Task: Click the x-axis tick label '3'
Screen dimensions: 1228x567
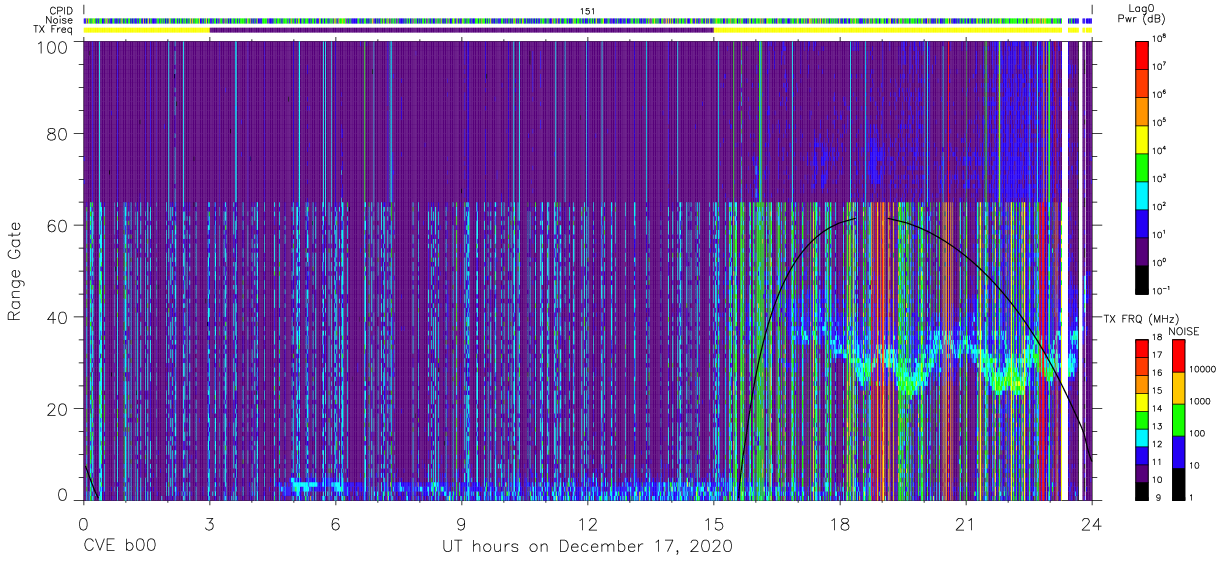Action: pyautogui.click(x=210, y=523)
